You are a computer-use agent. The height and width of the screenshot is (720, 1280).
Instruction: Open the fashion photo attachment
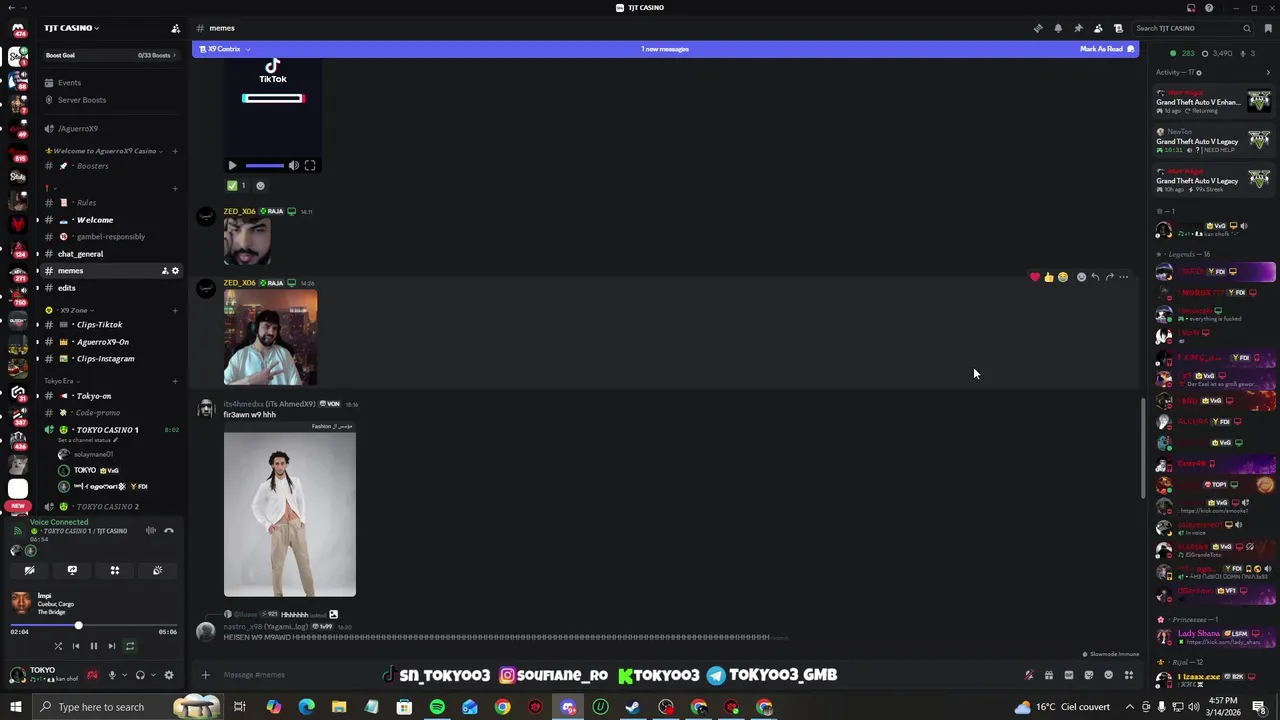coord(290,509)
